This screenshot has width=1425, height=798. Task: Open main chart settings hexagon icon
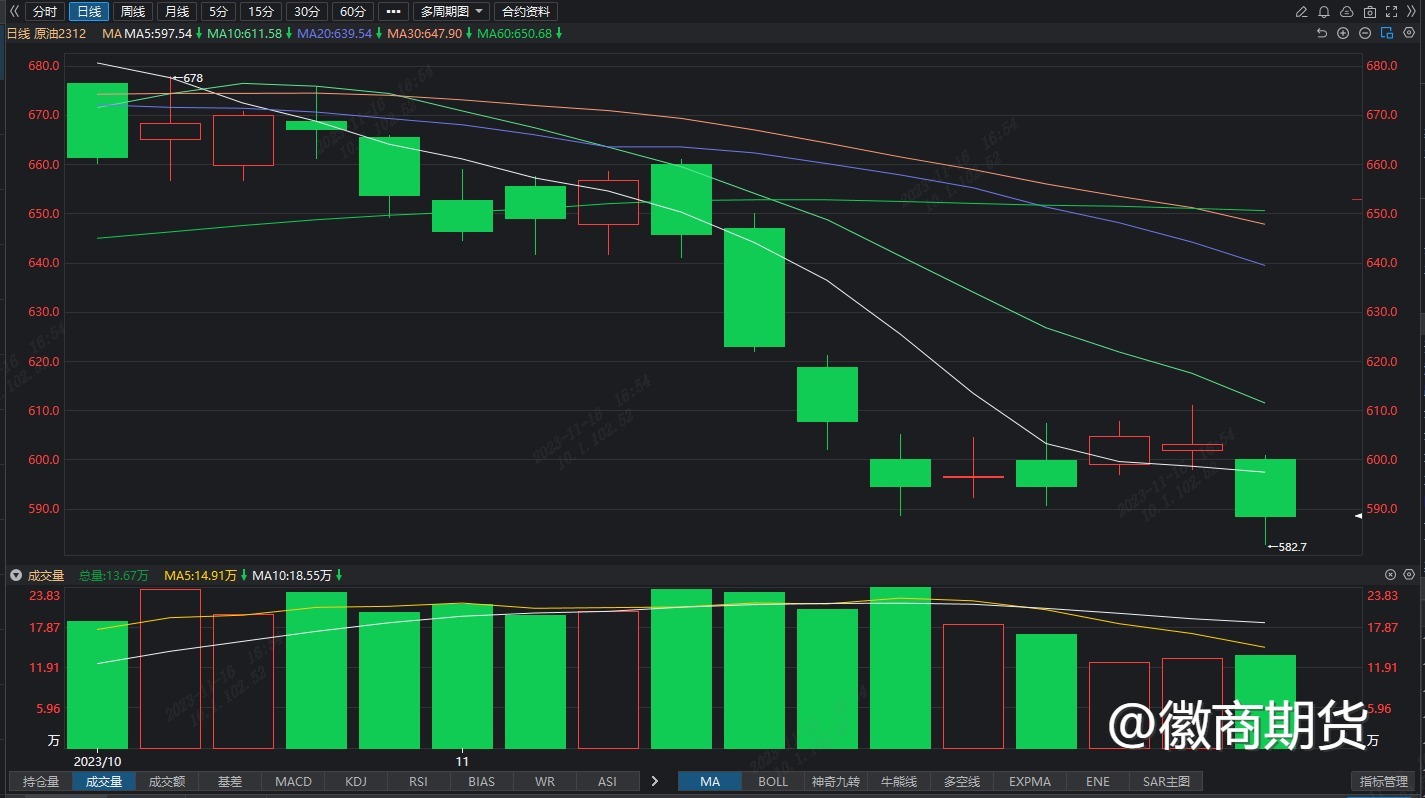click(x=1409, y=33)
